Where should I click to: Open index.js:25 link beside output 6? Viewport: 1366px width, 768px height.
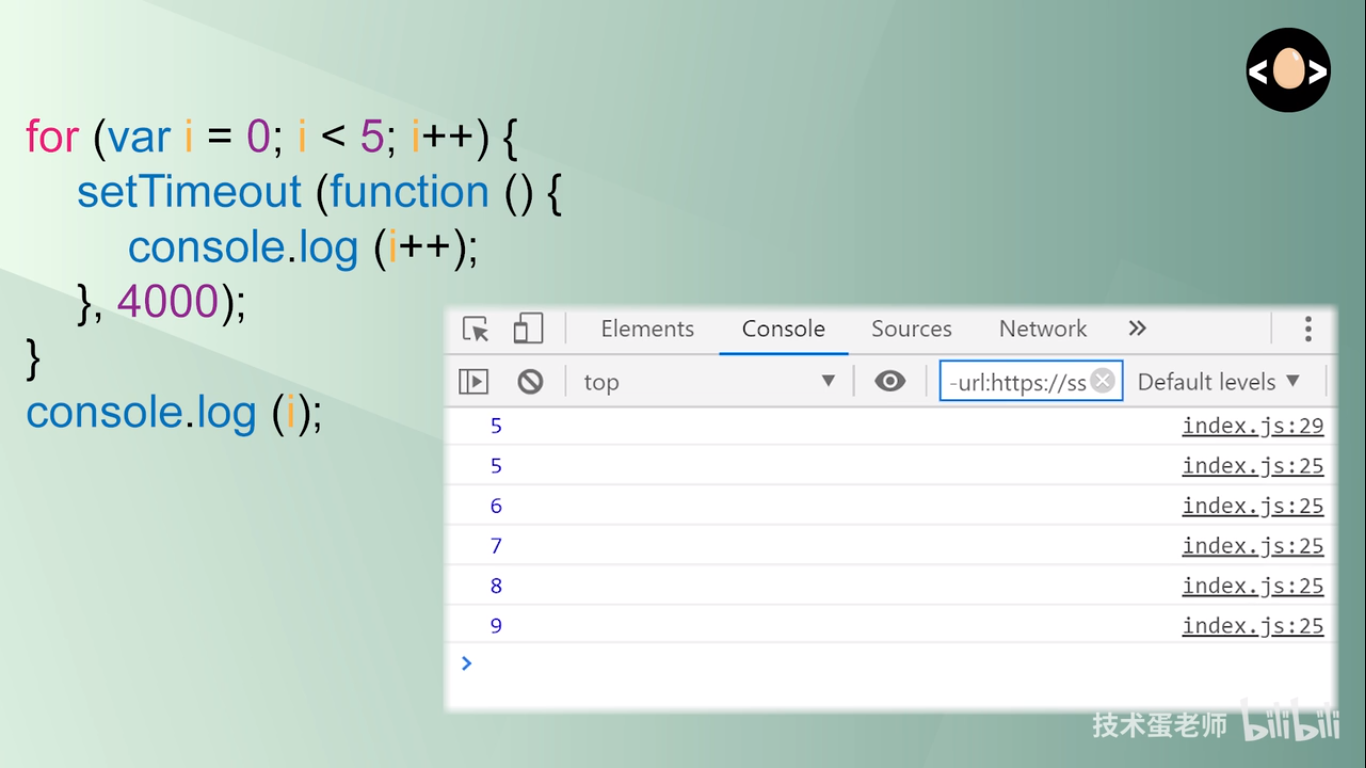(1253, 506)
